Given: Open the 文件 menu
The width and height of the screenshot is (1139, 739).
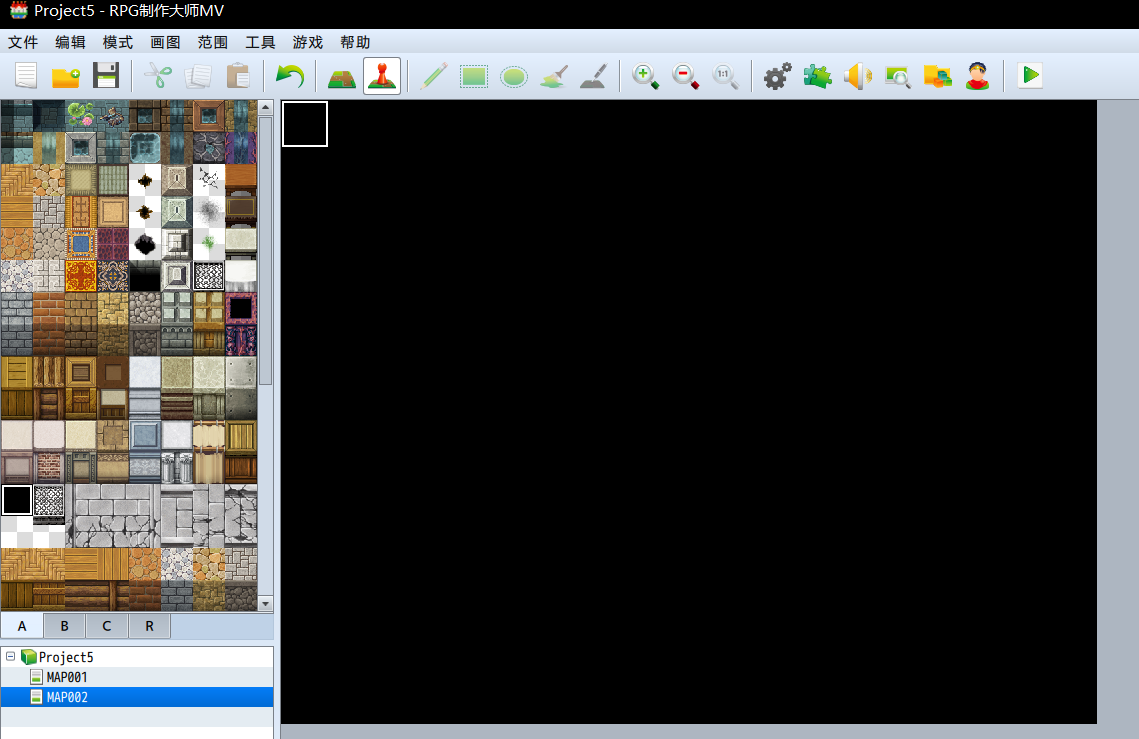Looking at the screenshot, I should 23,42.
